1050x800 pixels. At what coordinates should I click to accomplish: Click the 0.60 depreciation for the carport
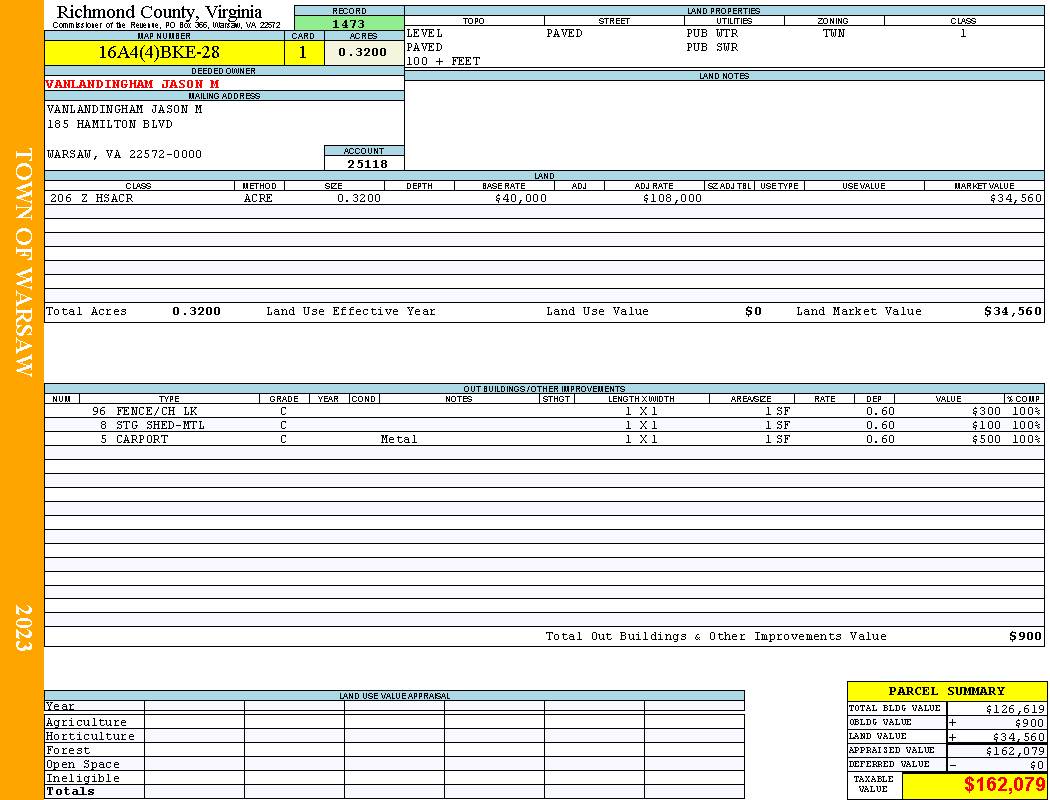click(880, 439)
